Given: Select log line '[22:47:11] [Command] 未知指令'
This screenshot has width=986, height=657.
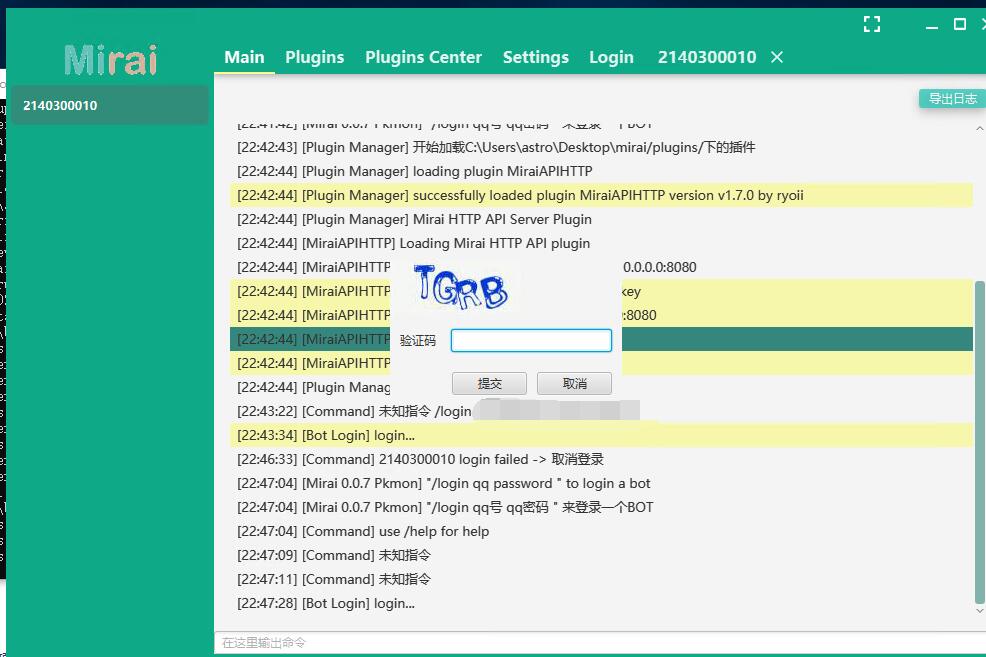Looking at the screenshot, I should tap(601, 579).
